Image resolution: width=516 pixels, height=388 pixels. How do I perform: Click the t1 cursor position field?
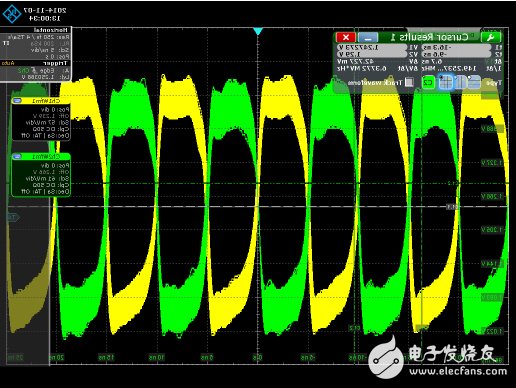[456, 47]
